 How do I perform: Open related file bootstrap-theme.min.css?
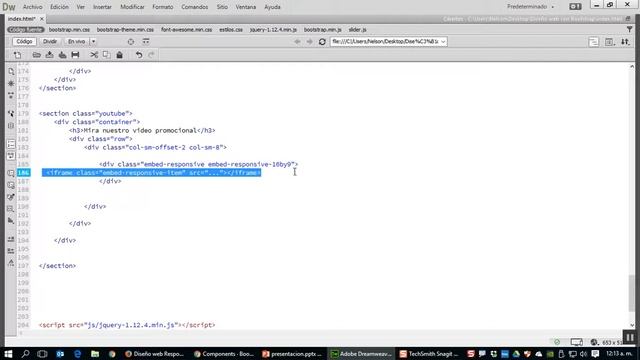(x=125, y=30)
